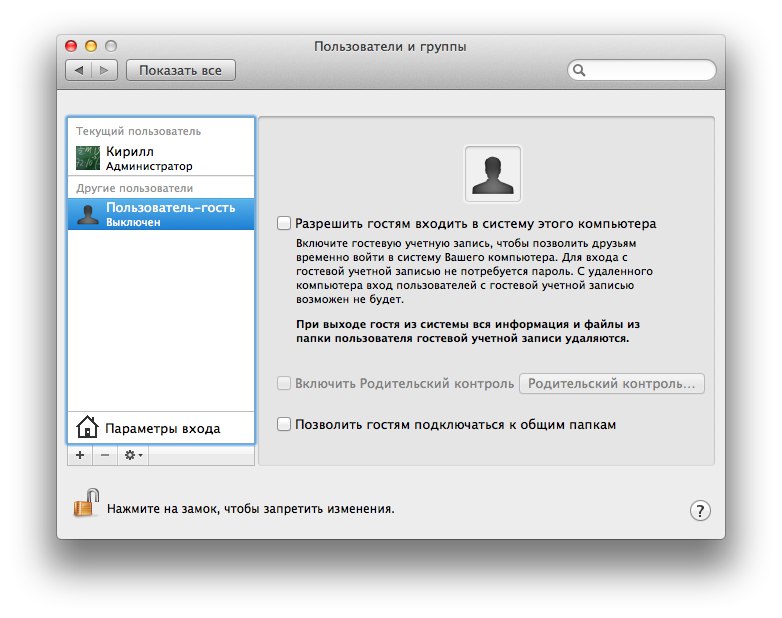The image size is (782, 618).
Task: Add a user with the plus button
Action: 80,455
